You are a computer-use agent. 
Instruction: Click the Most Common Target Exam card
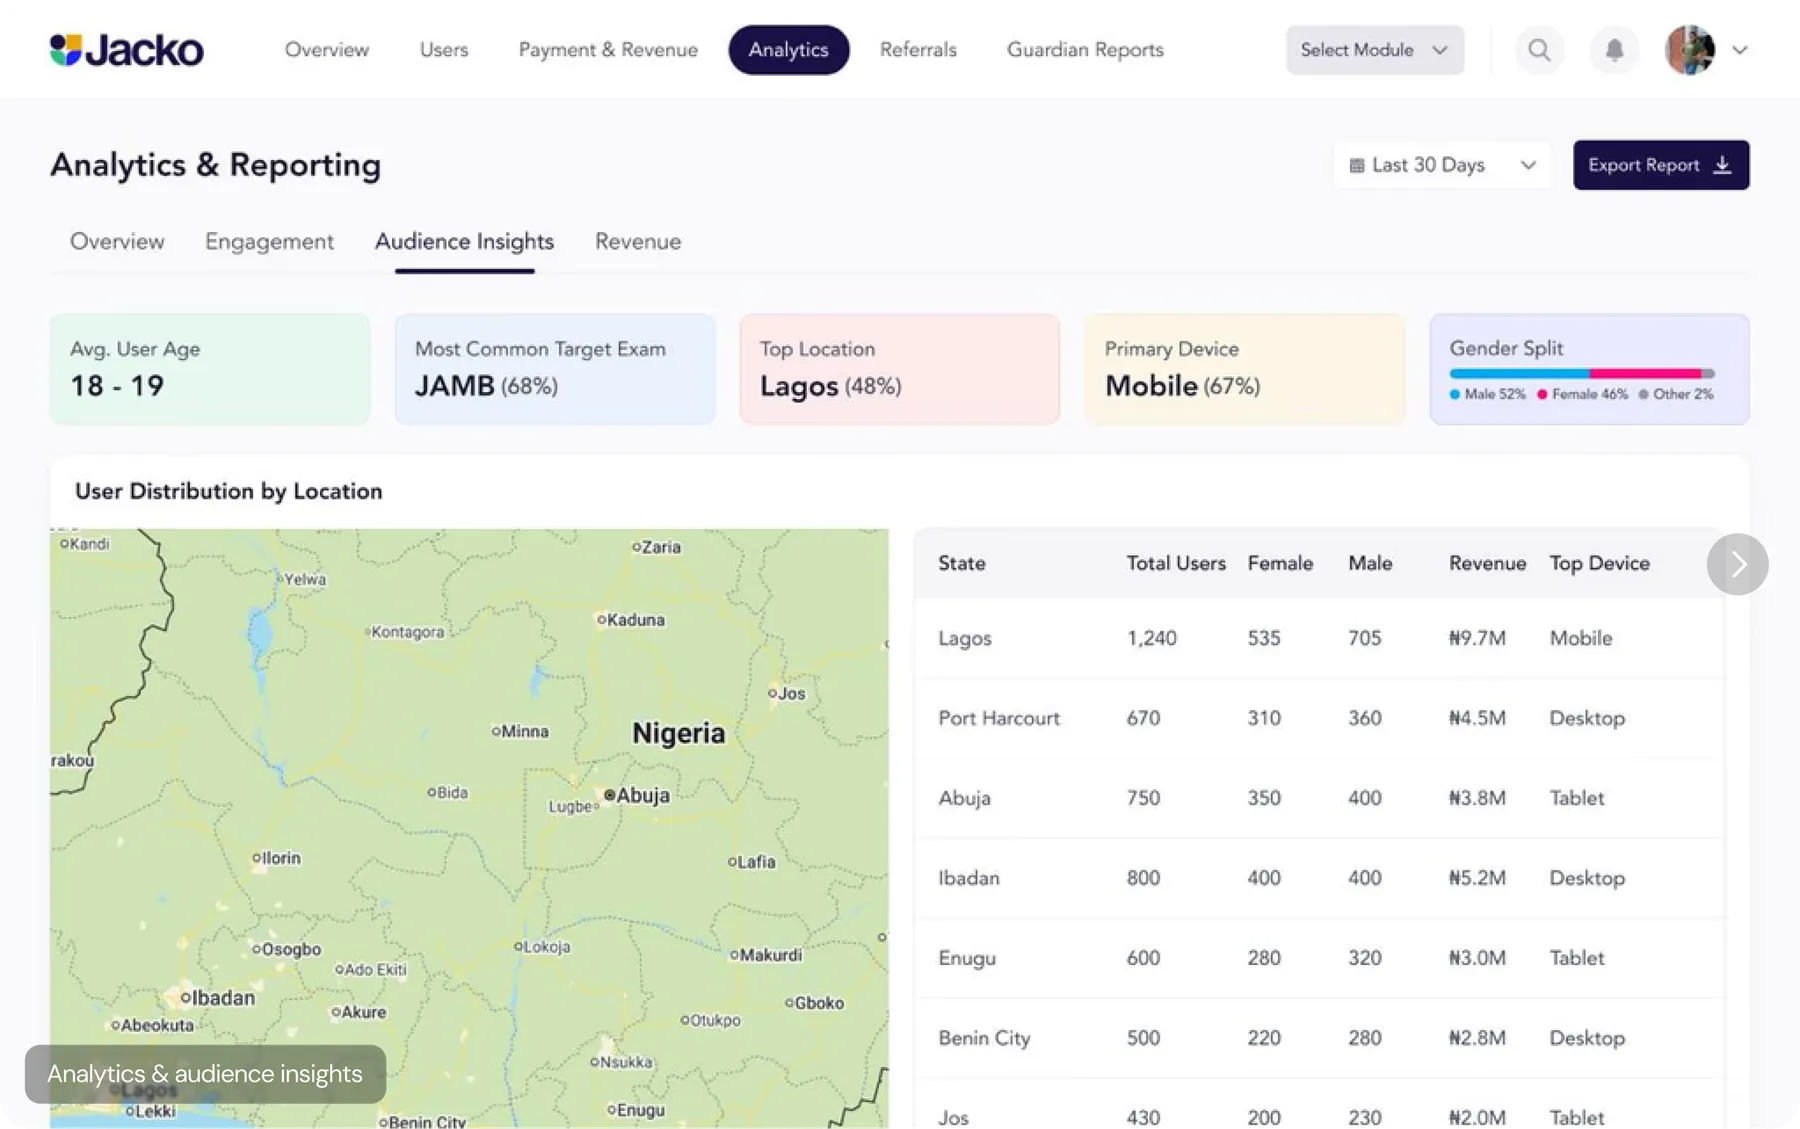[555, 369]
